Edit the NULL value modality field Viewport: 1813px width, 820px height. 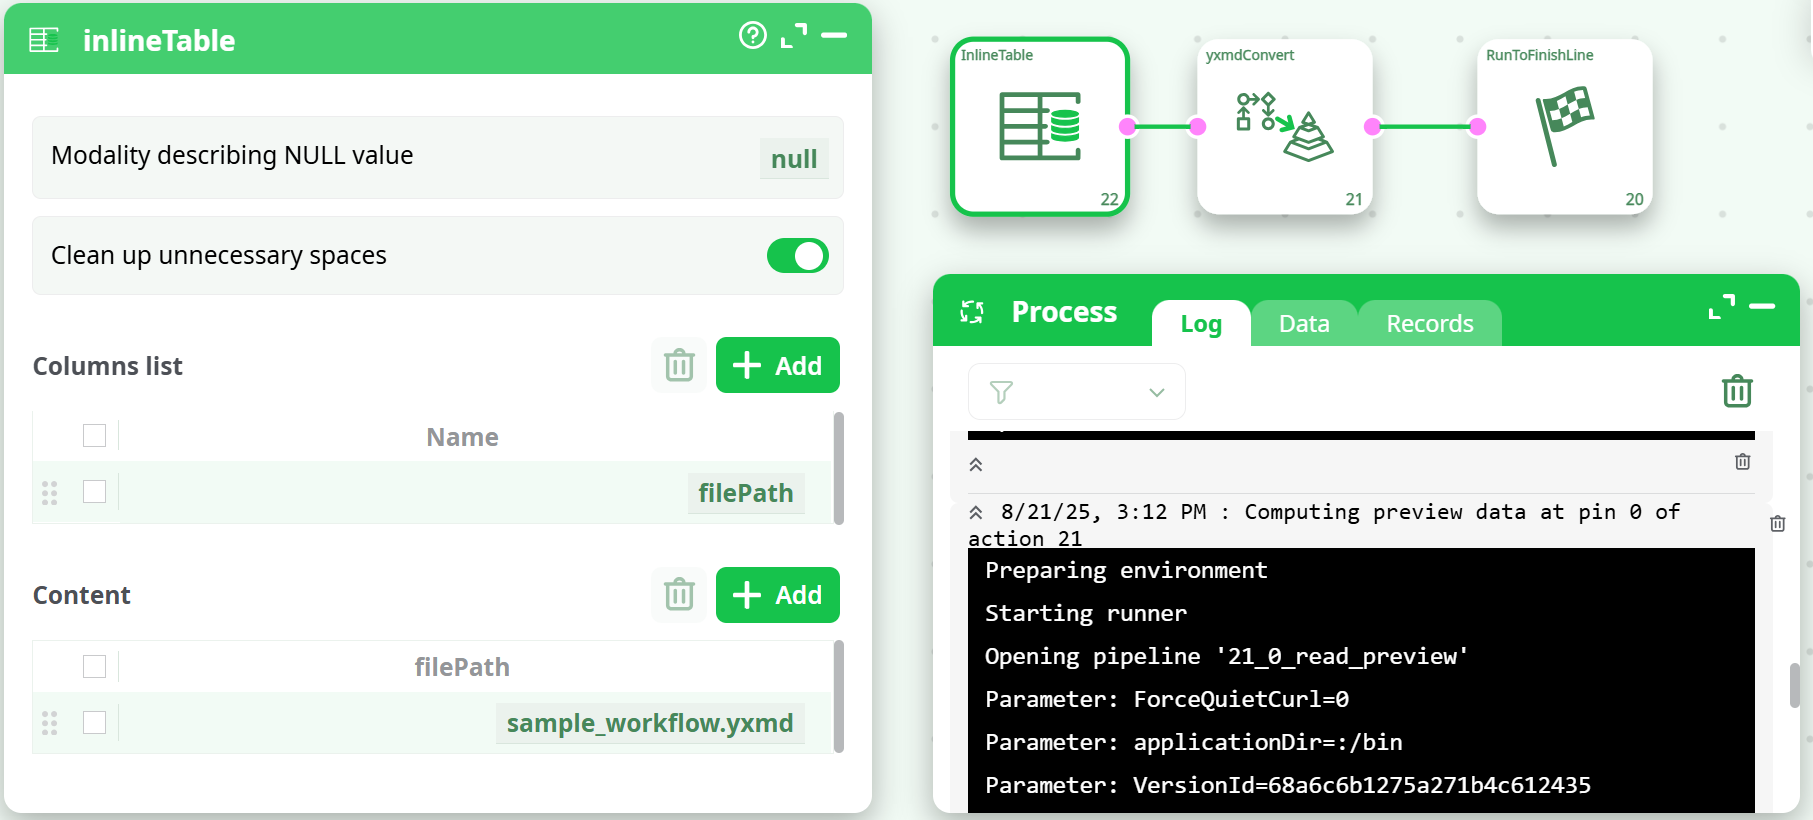pos(793,159)
